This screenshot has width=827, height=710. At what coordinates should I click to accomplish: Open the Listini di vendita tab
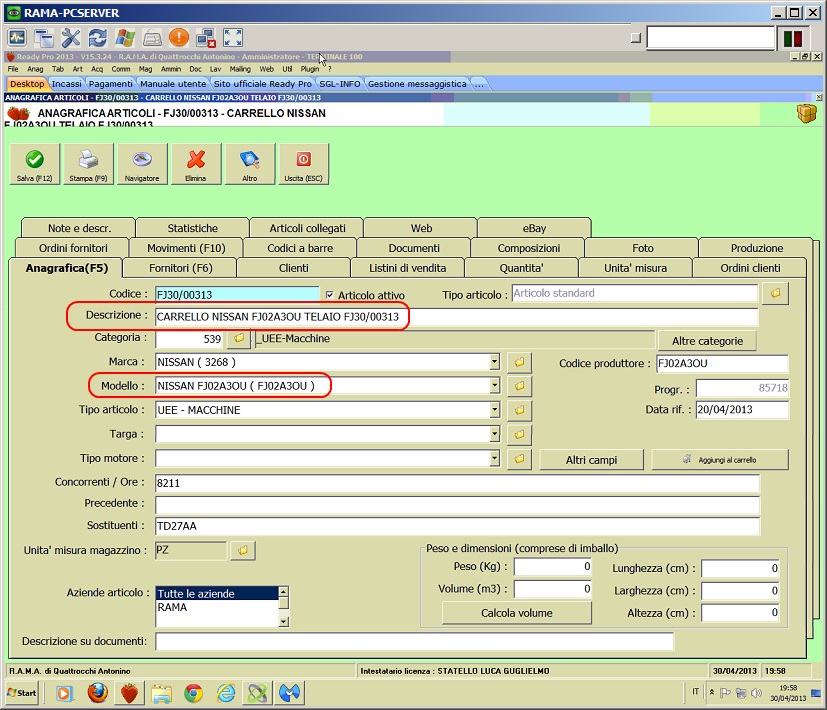click(x=408, y=268)
